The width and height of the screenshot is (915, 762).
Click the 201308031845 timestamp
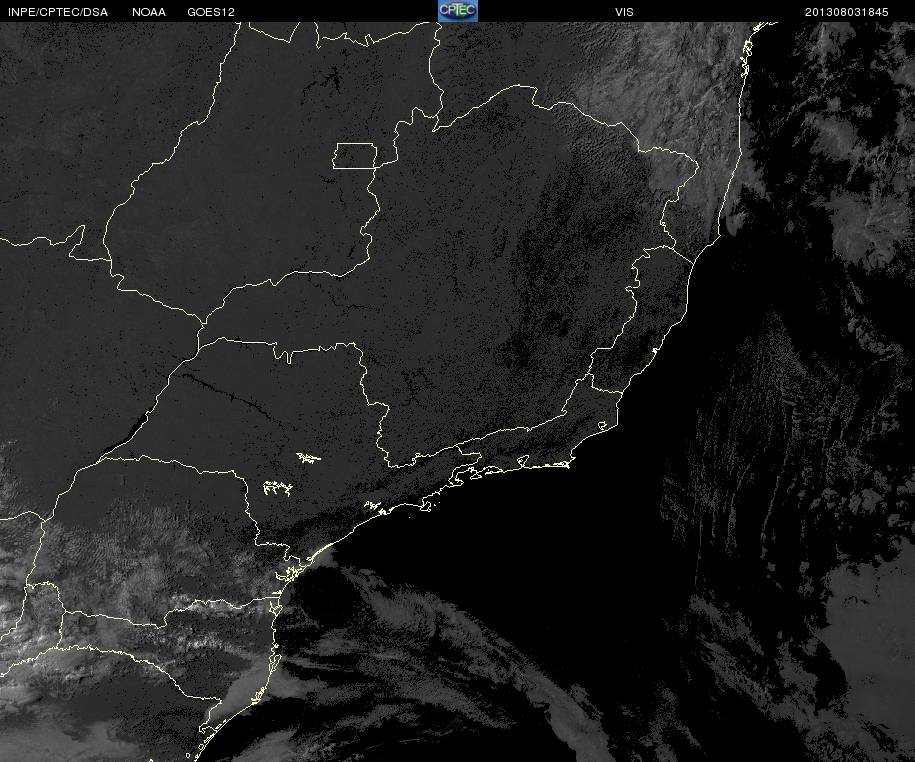(x=847, y=12)
